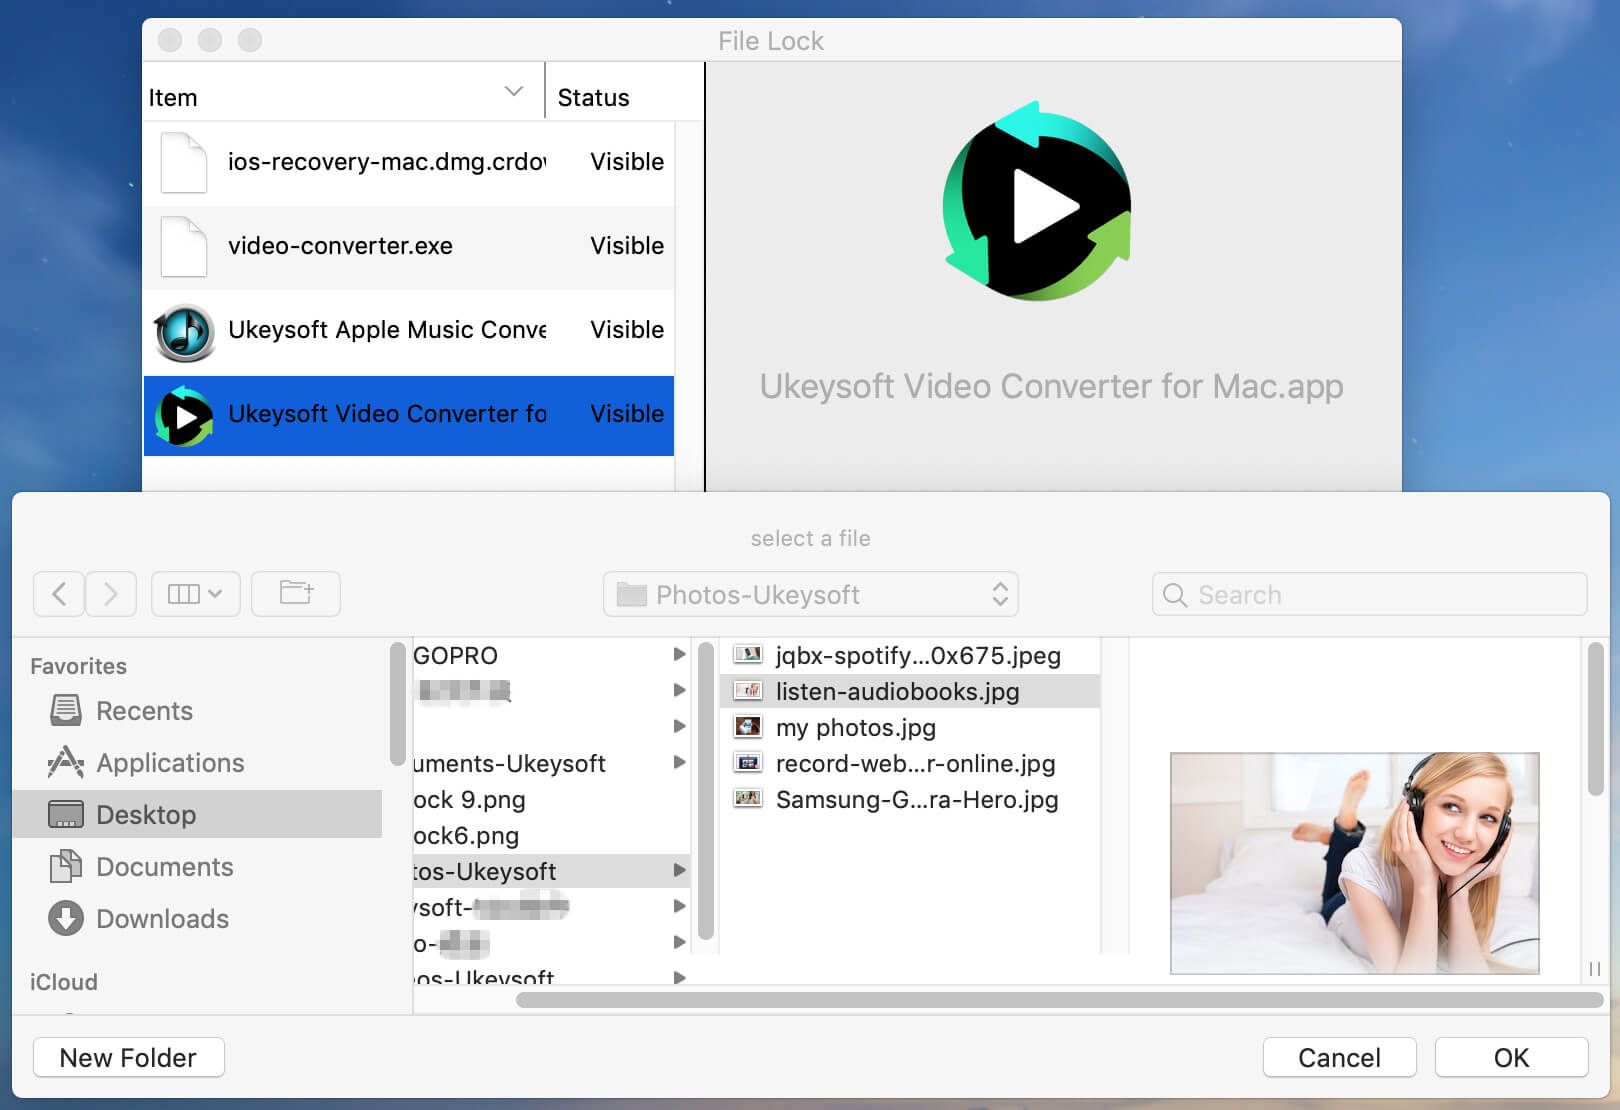This screenshot has width=1620, height=1110.
Task: Click the New Folder button
Action: tap(129, 1058)
